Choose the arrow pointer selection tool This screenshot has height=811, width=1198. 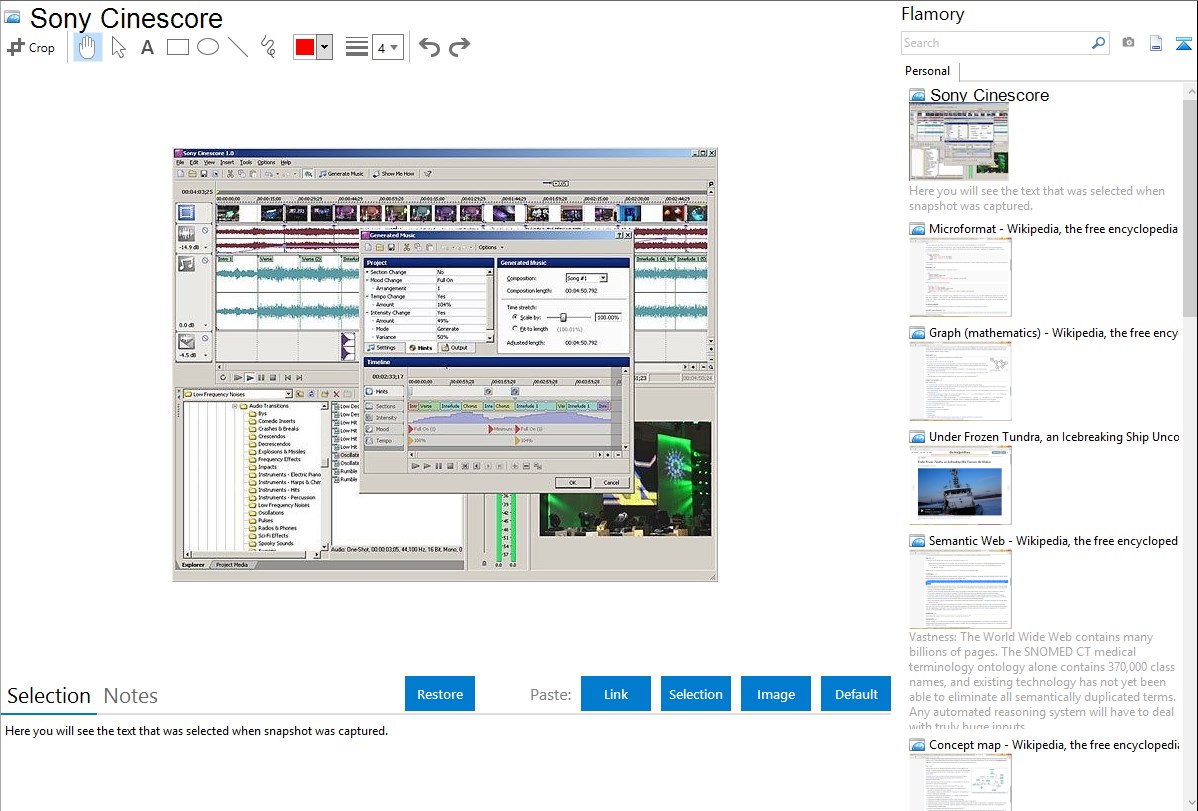point(118,47)
